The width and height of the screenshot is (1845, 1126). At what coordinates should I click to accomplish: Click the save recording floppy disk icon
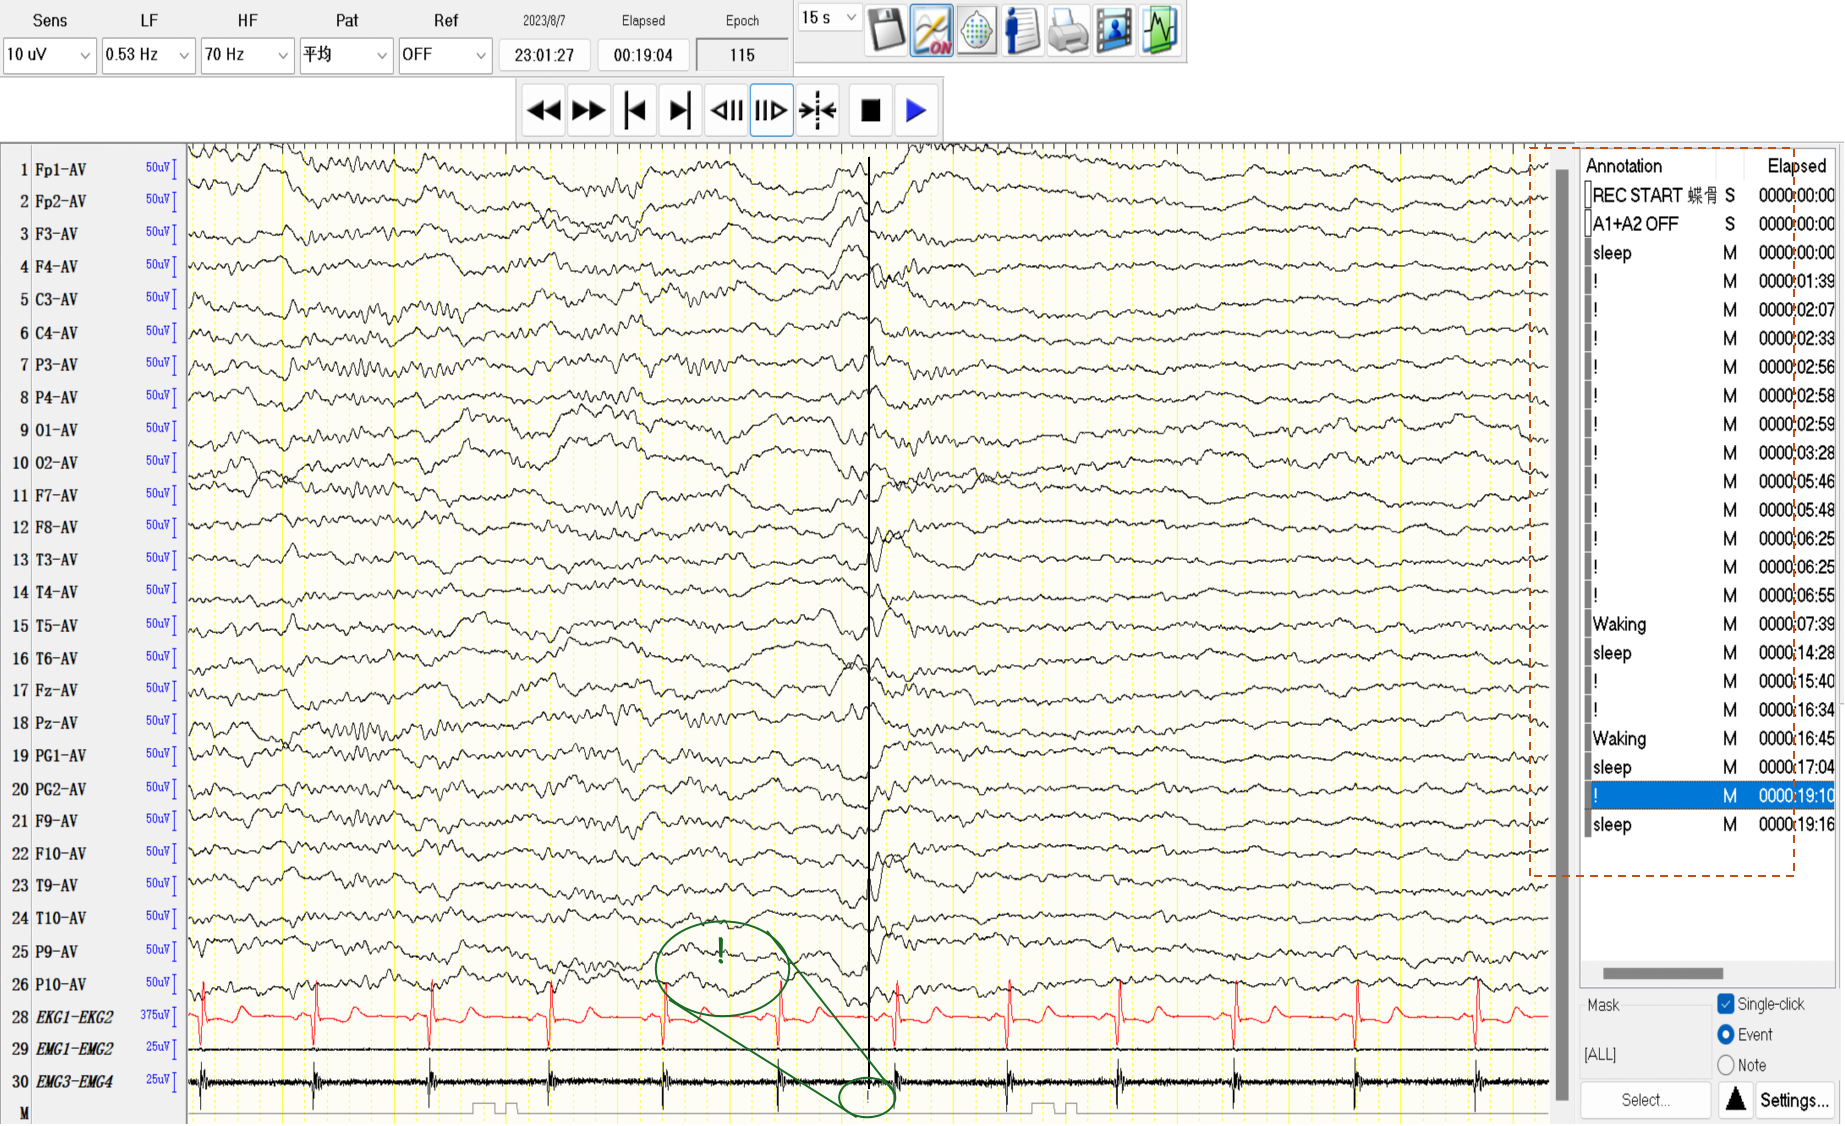(x=884, y=30)
